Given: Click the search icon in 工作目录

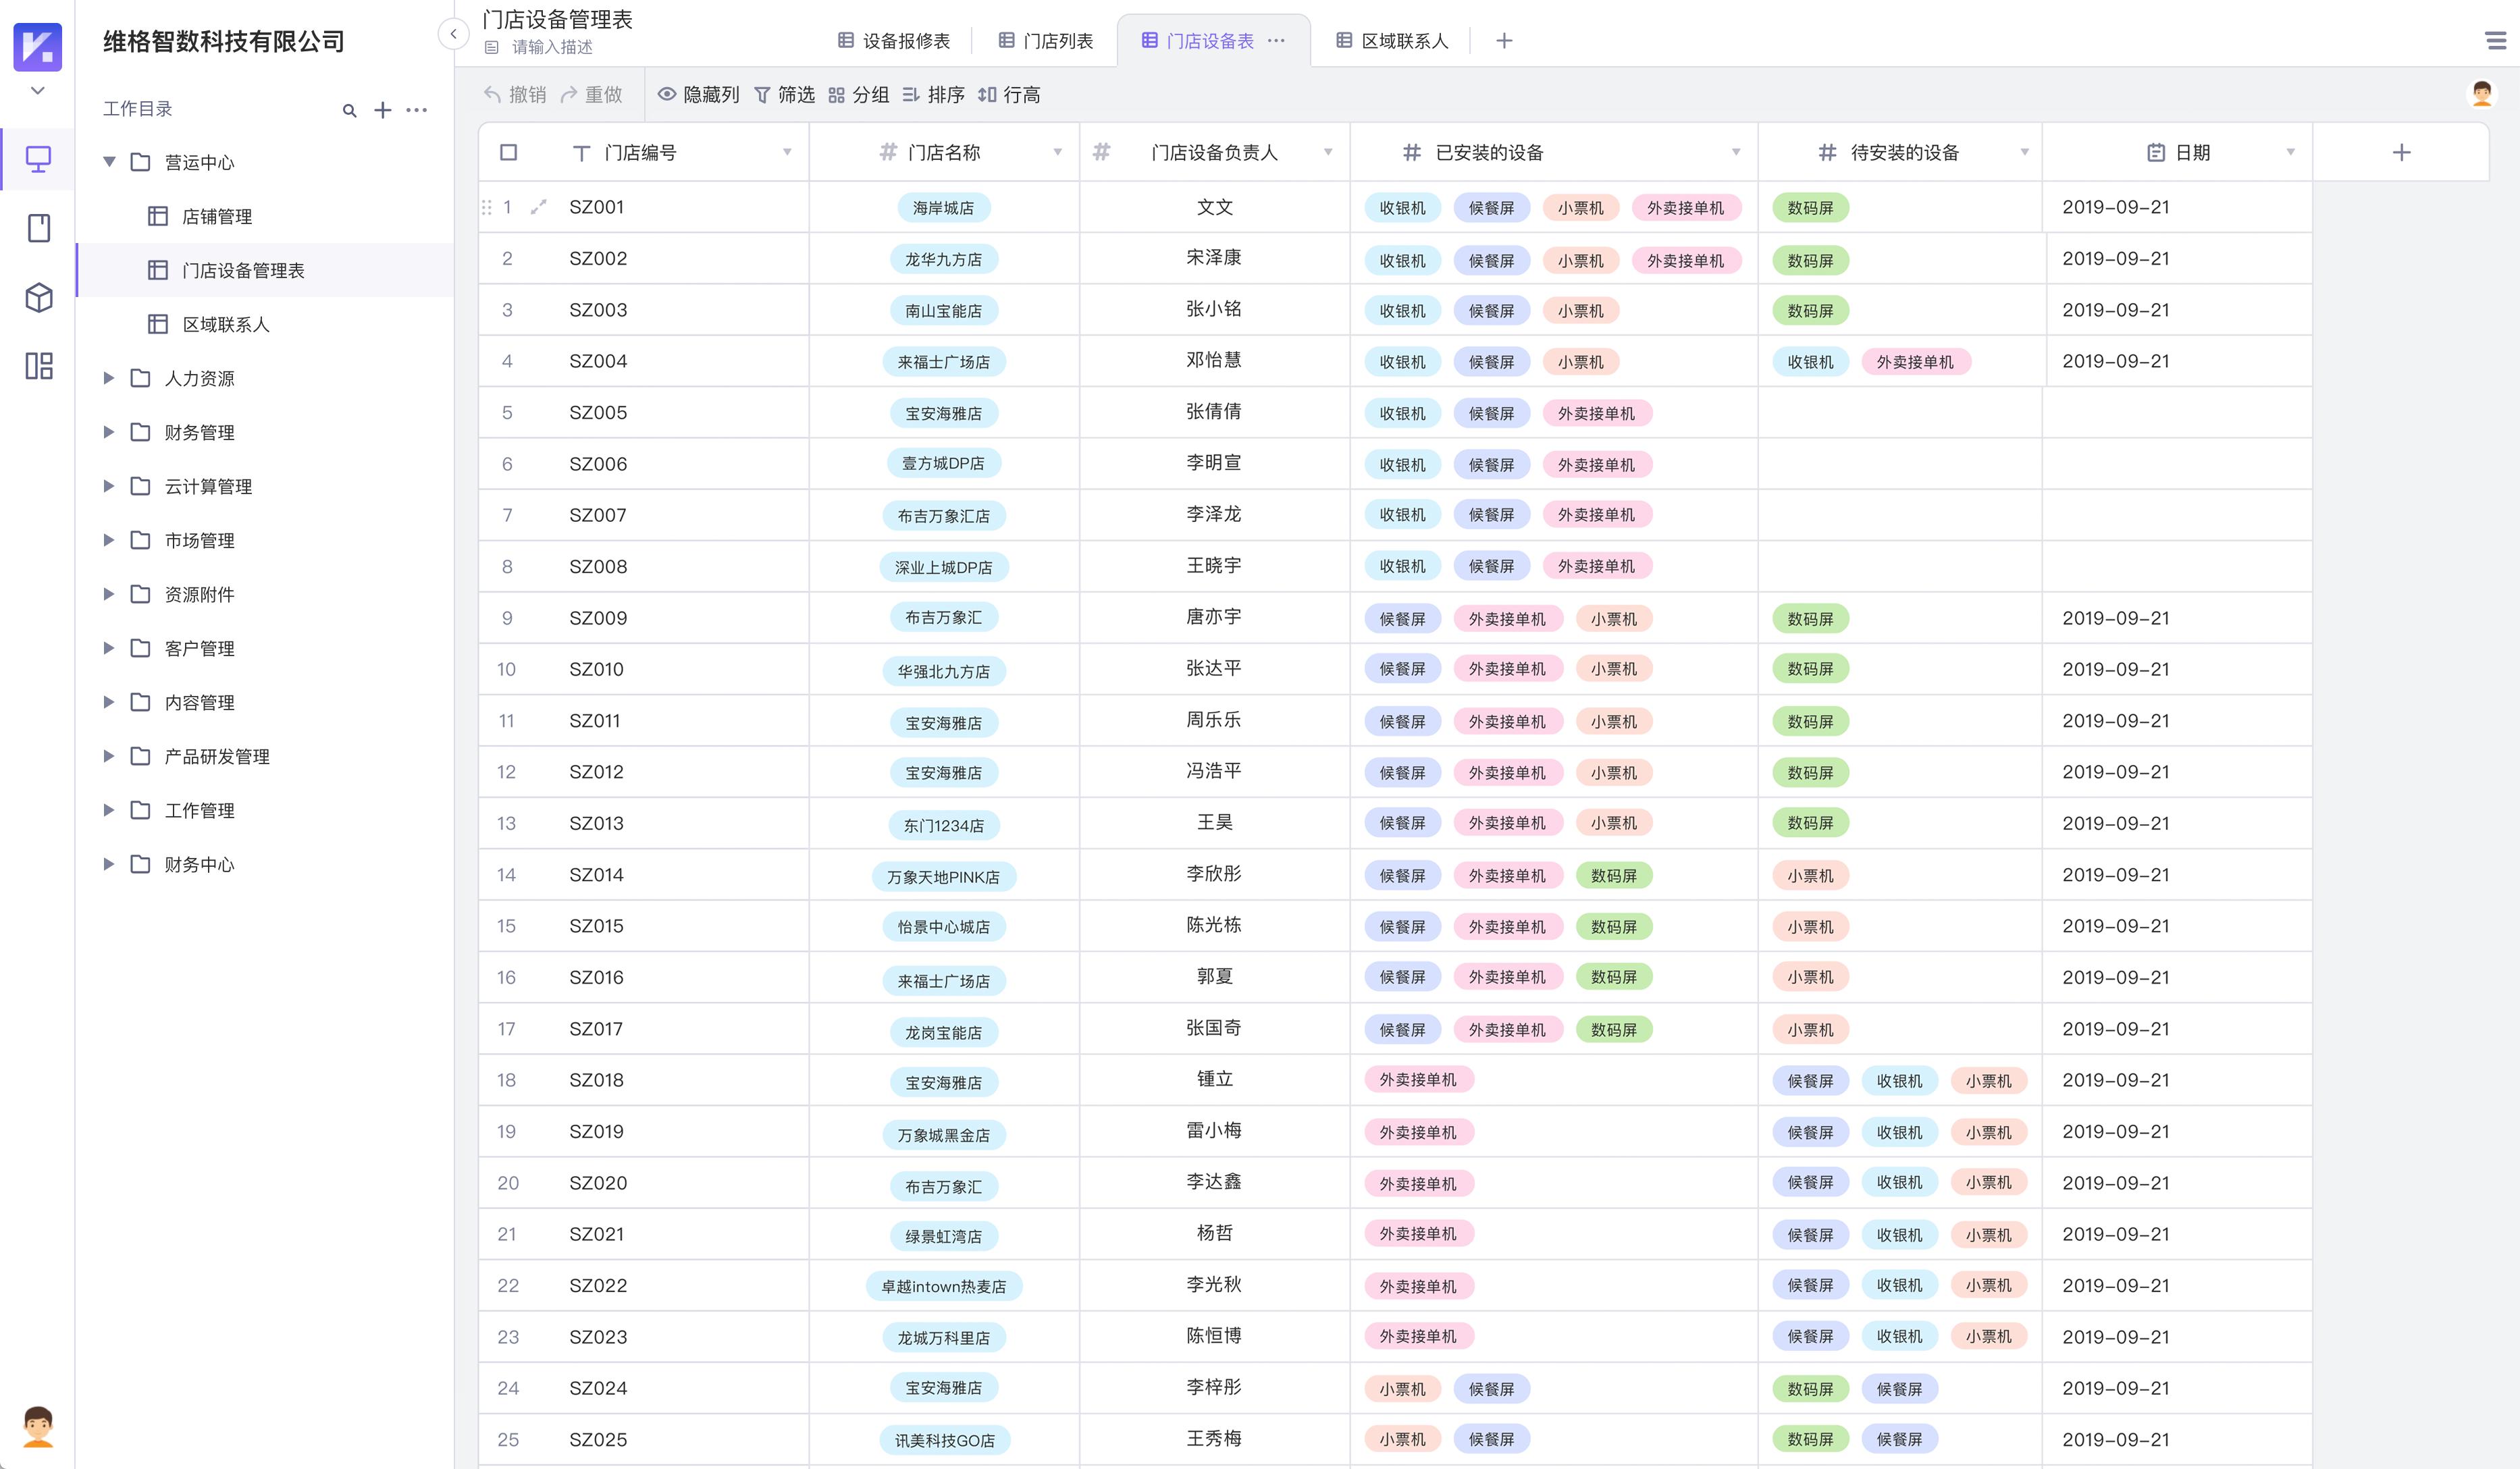Looking at the screenshot, I should pos(349,110).
